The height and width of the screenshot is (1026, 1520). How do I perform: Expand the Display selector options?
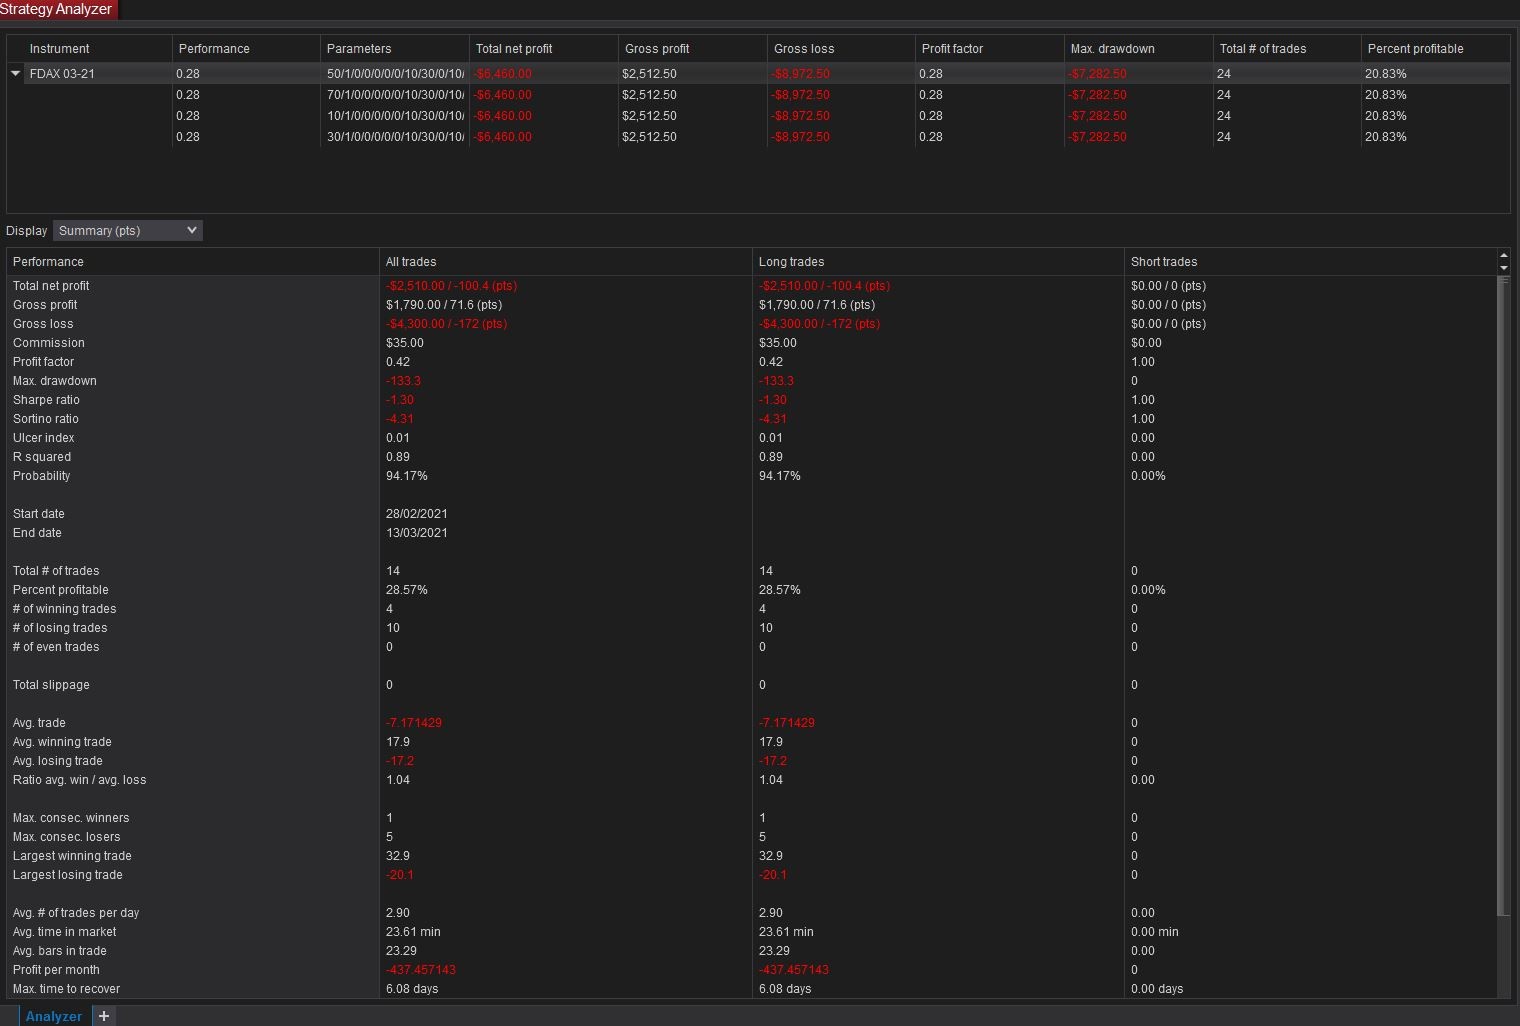click(191, 230)
